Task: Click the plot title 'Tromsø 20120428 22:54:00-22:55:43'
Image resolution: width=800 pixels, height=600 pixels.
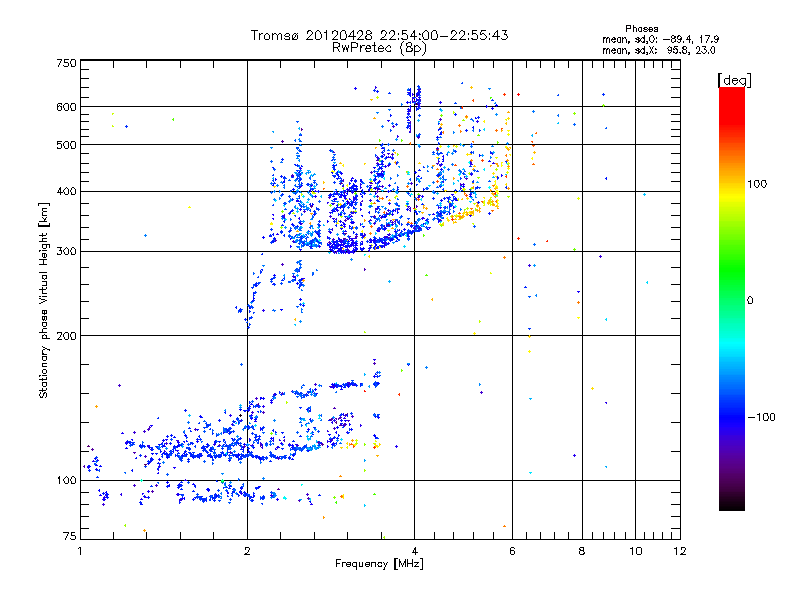Action: click(380, 35)
